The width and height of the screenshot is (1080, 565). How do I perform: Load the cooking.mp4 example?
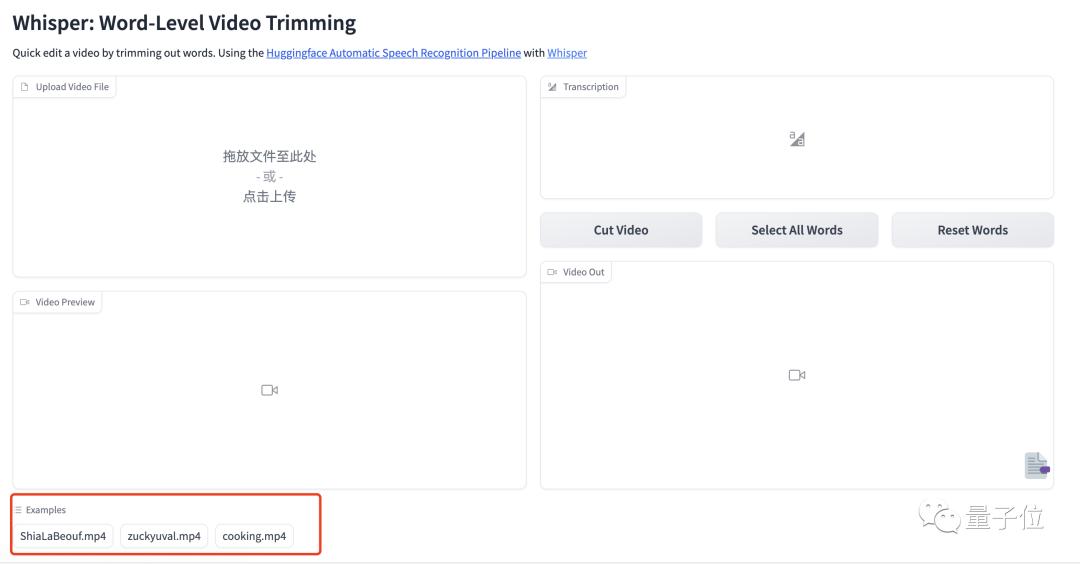pyautogui.click(x=254, y=536)
